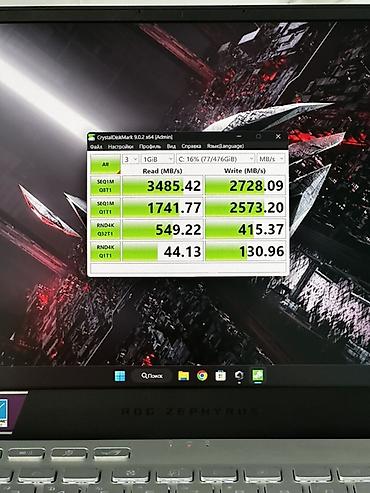Click the All benchmark button
The image size is (370, 493).
coord(105,164)
